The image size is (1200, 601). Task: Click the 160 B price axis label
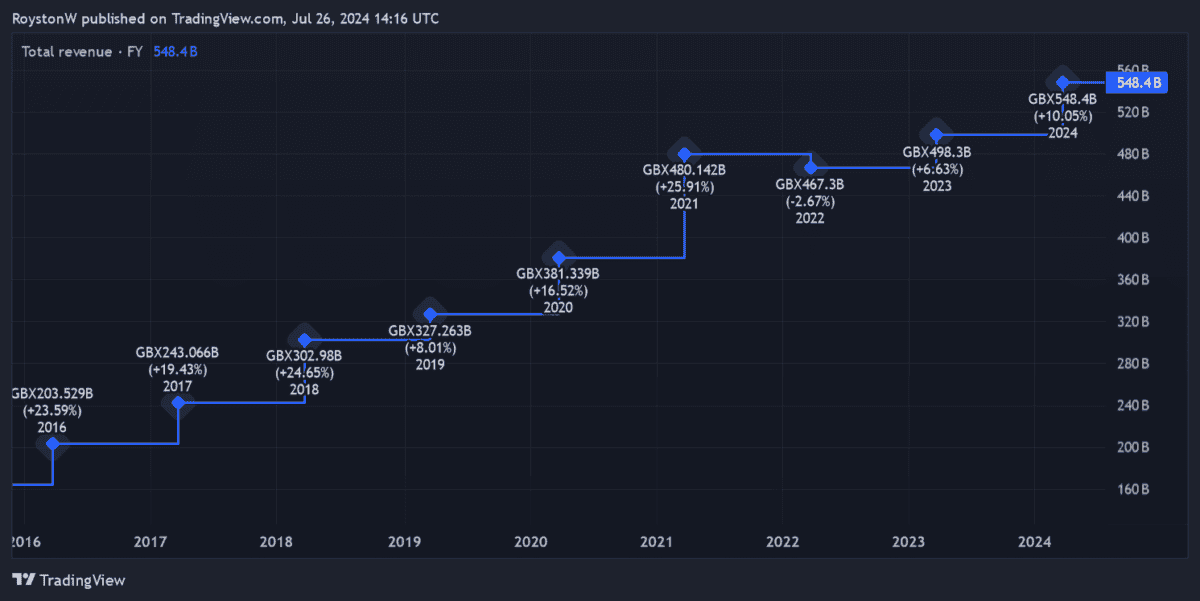pyautogui.click(x=1131, y=489)
